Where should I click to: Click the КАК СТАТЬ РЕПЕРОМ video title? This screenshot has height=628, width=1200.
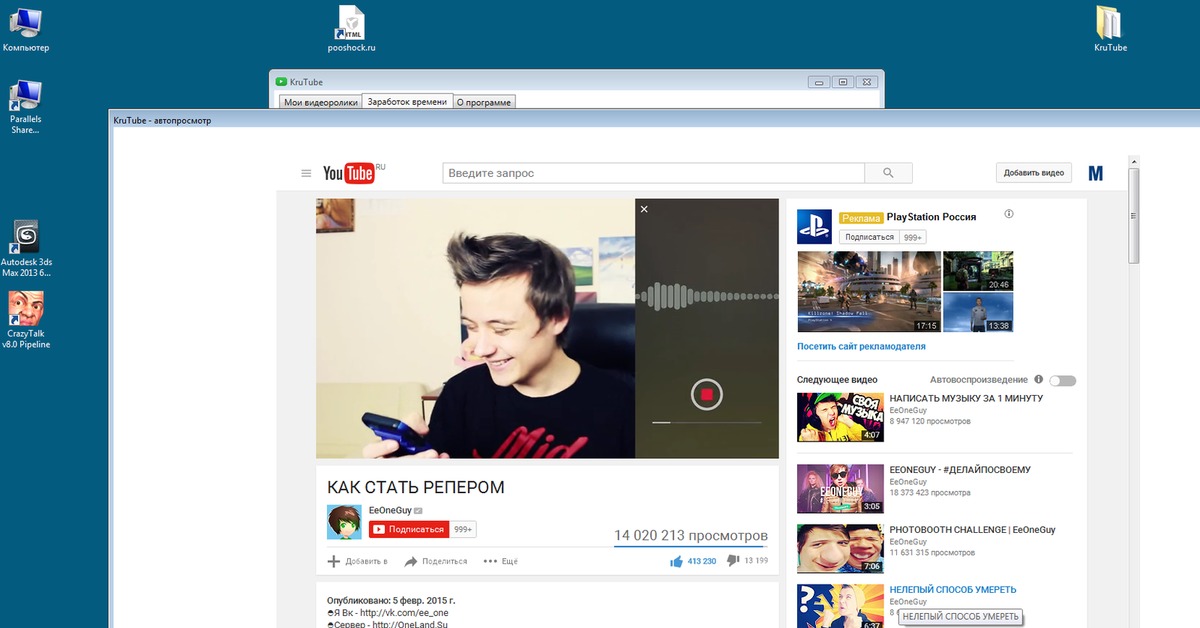(x=416, y=487)
